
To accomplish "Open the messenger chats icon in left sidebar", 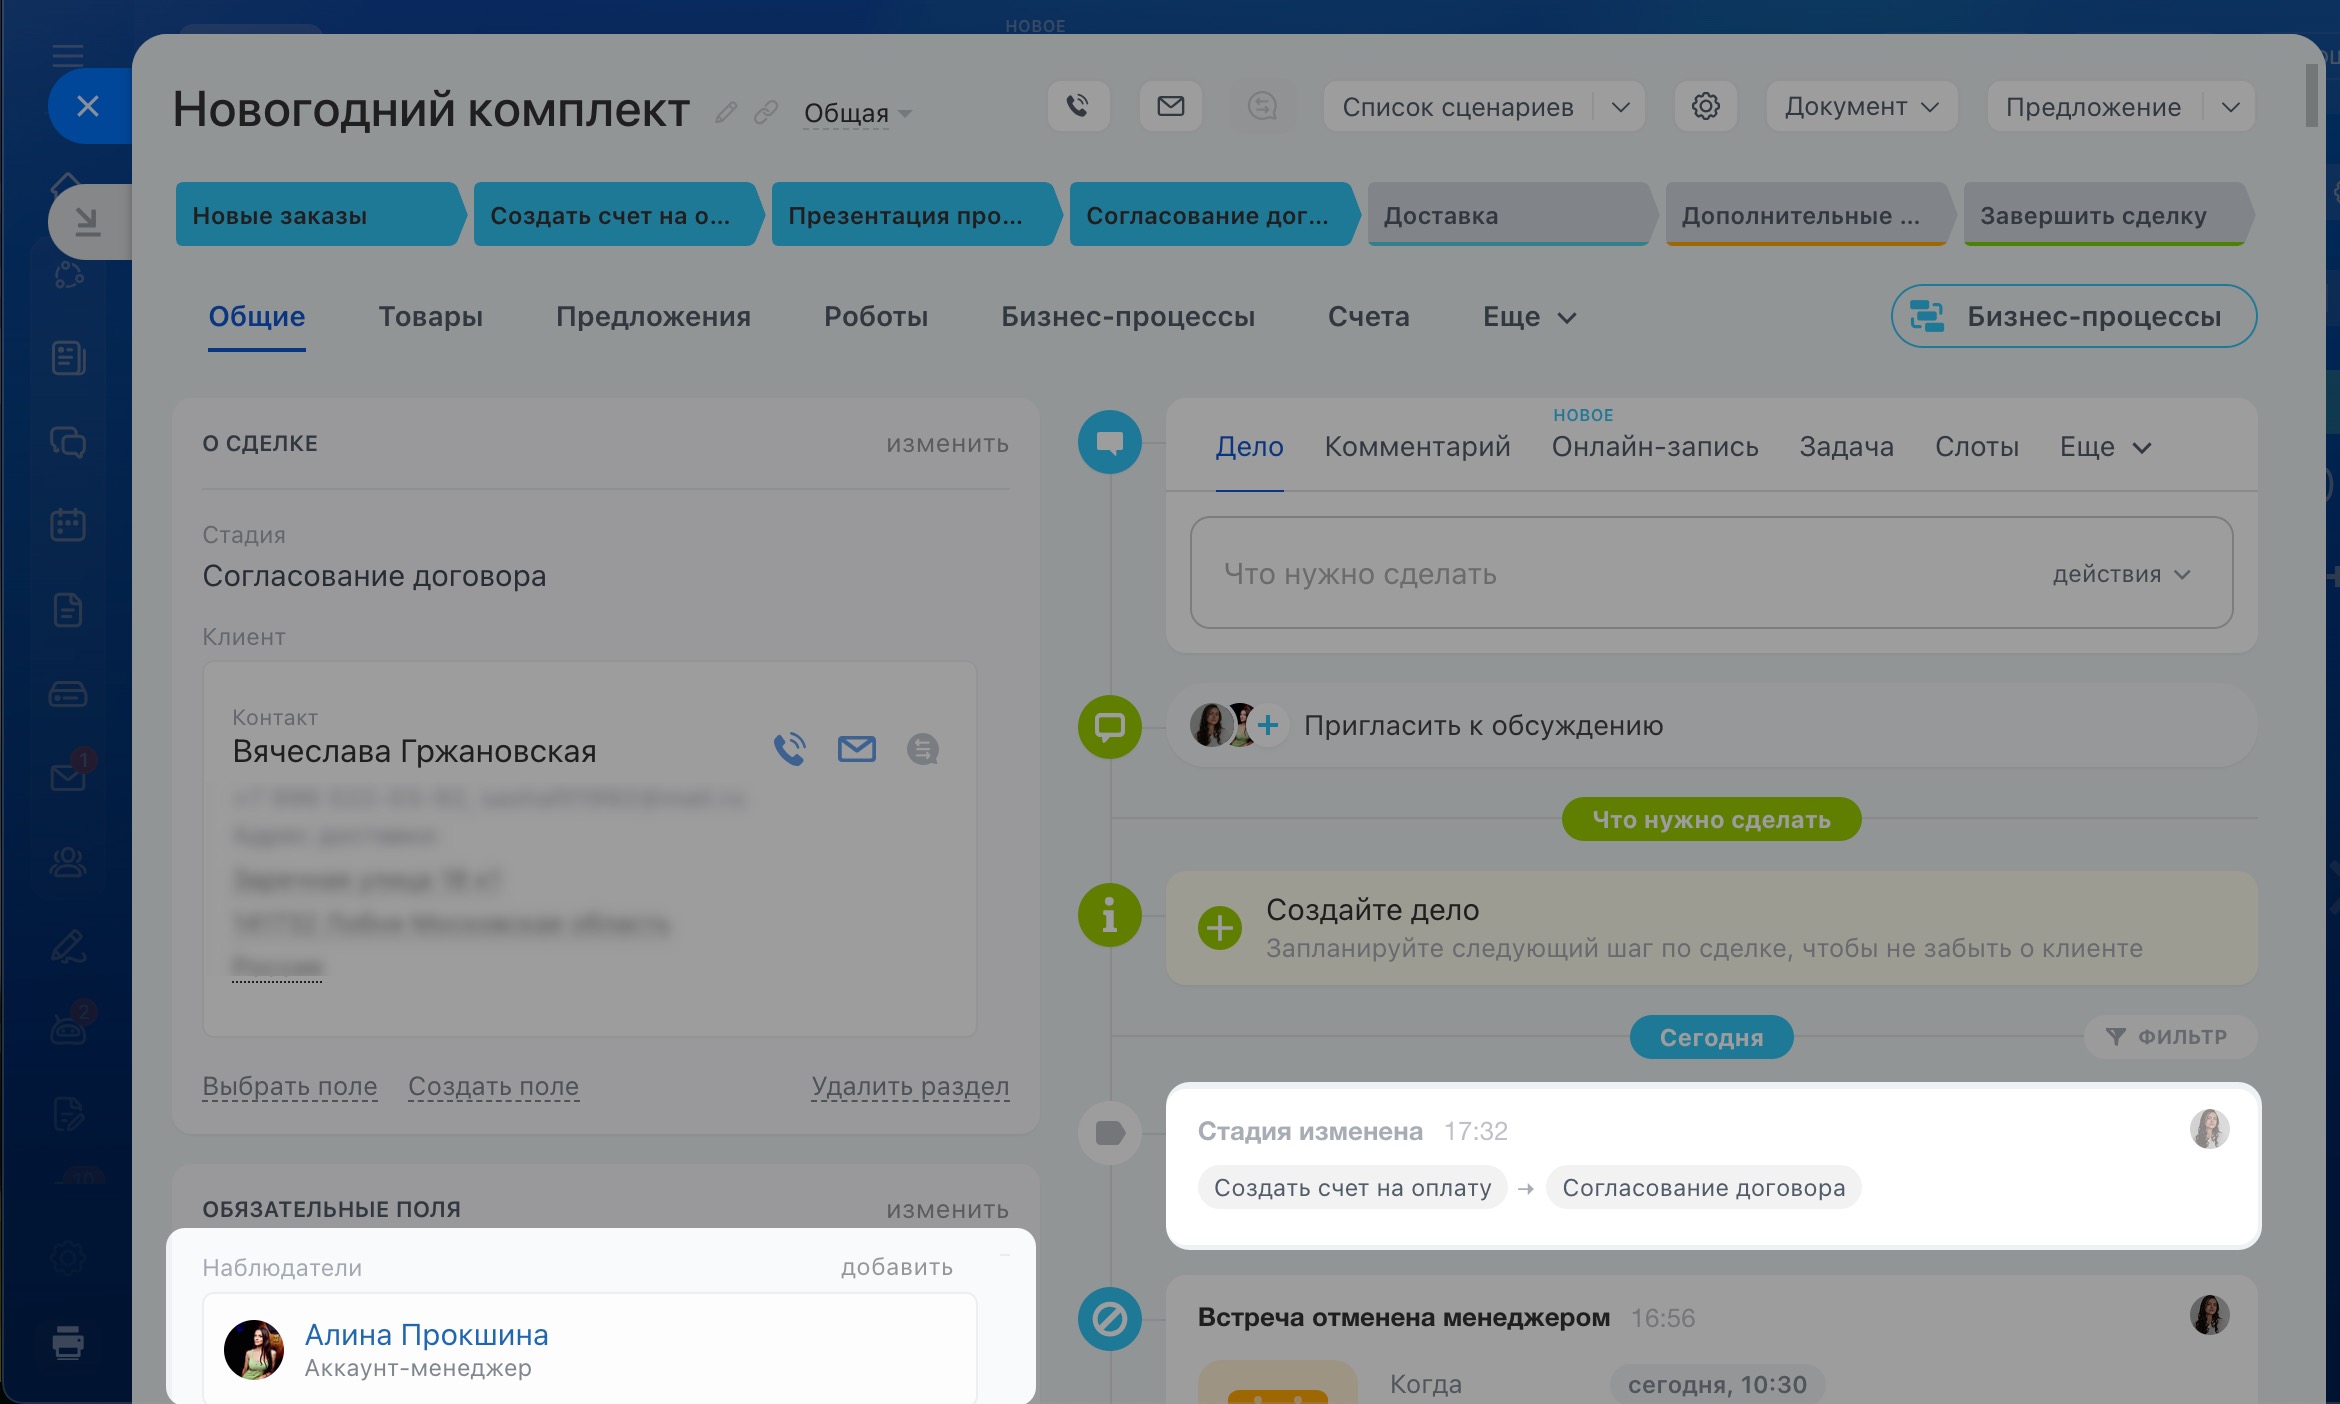I will (x=68, y=441).
